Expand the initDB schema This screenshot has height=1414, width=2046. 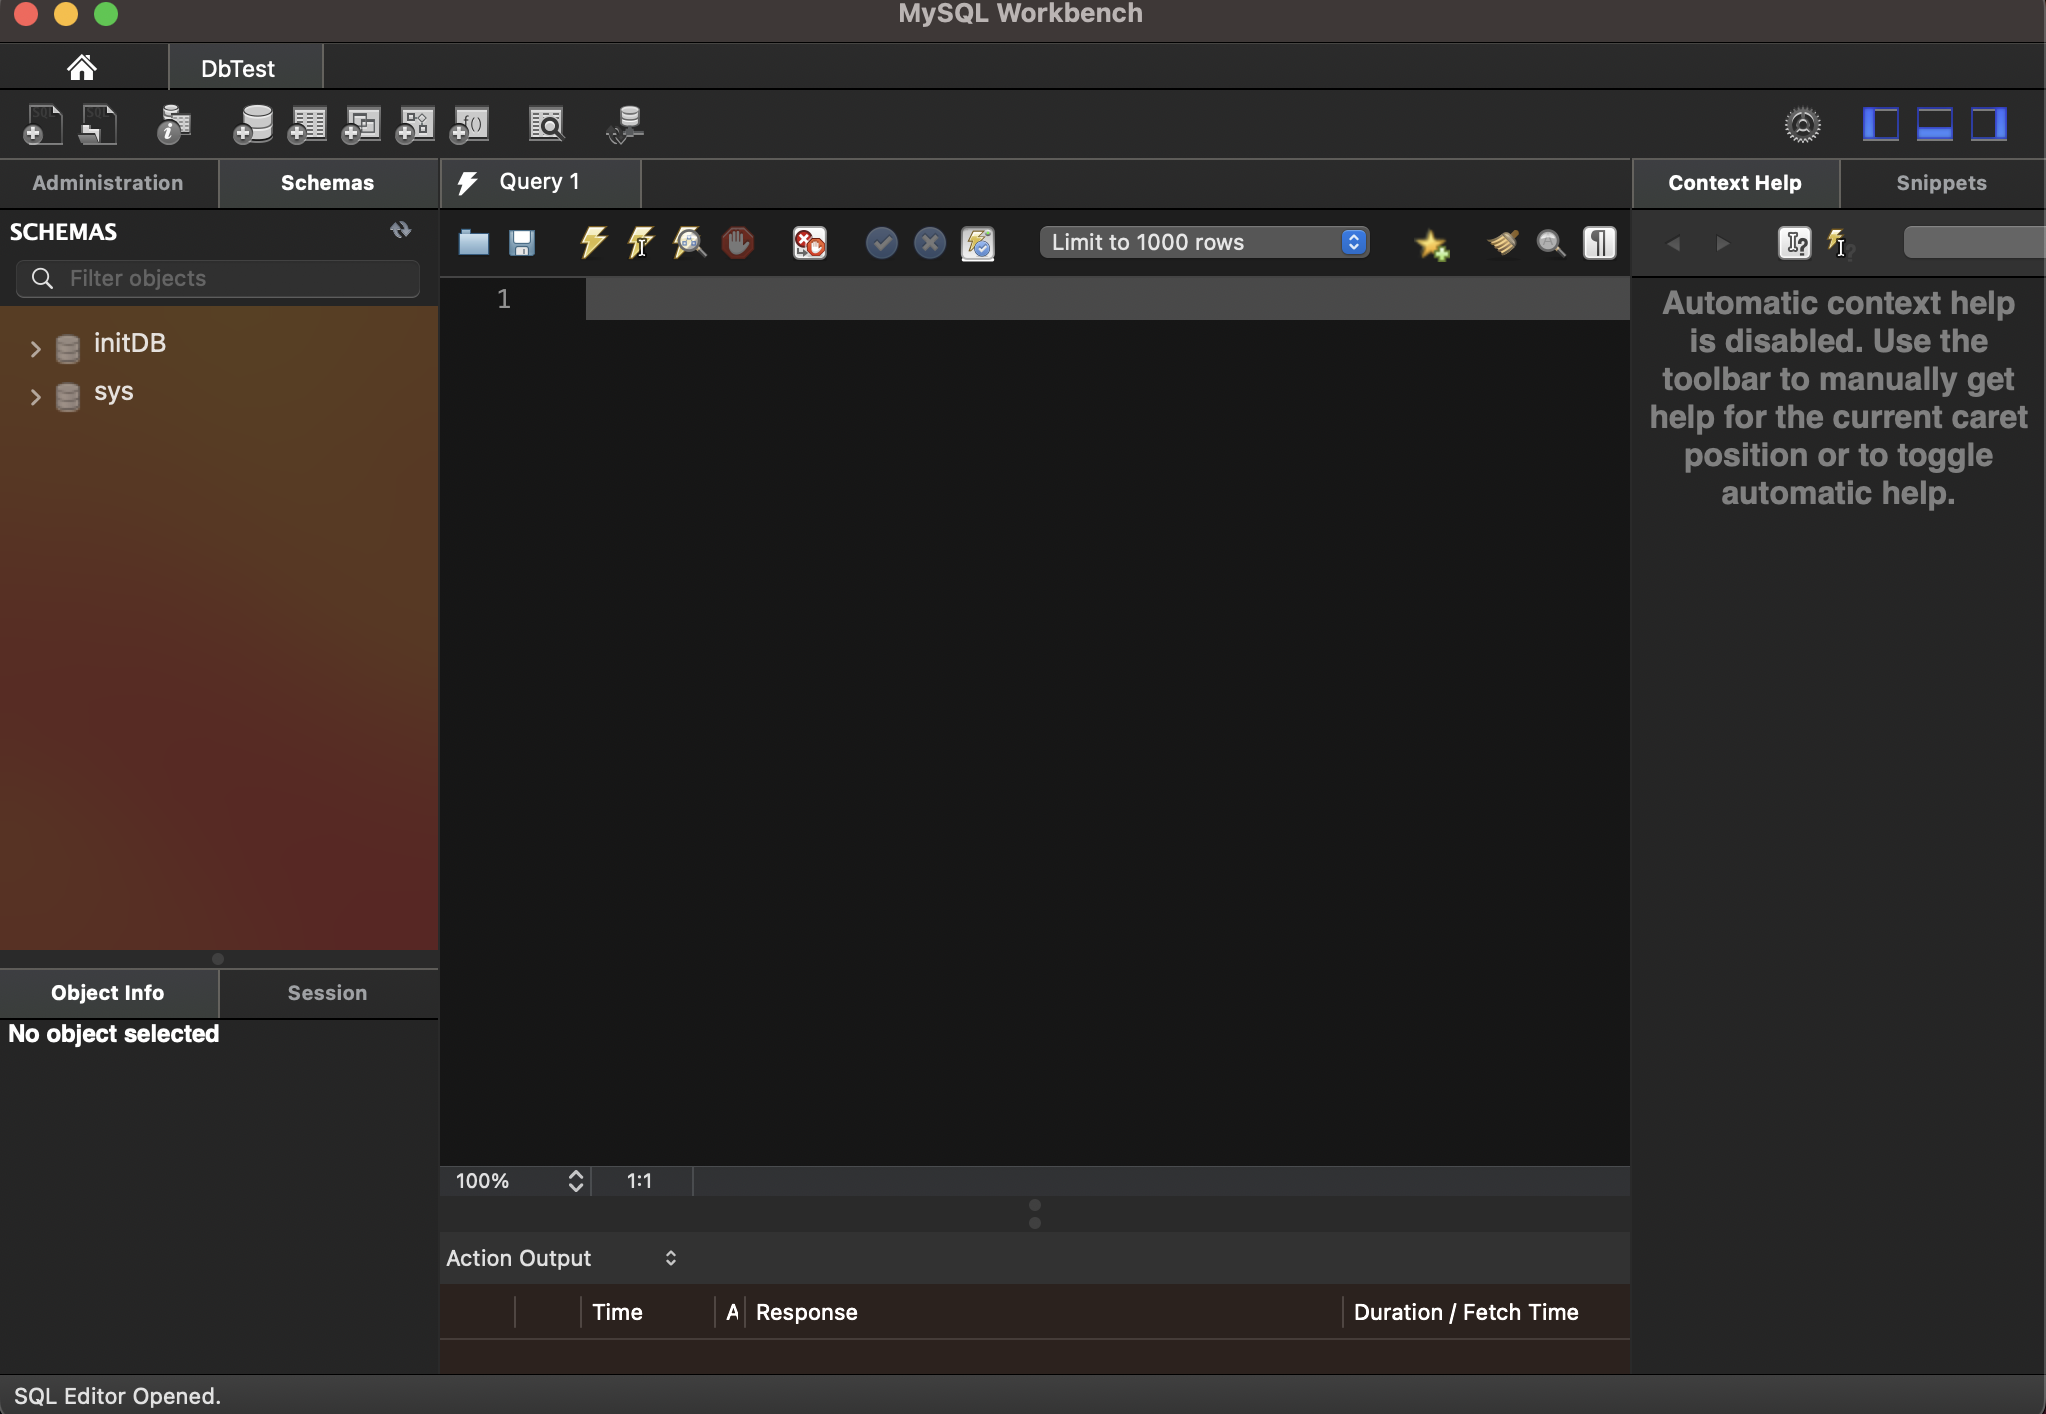(x=35, y=348)
